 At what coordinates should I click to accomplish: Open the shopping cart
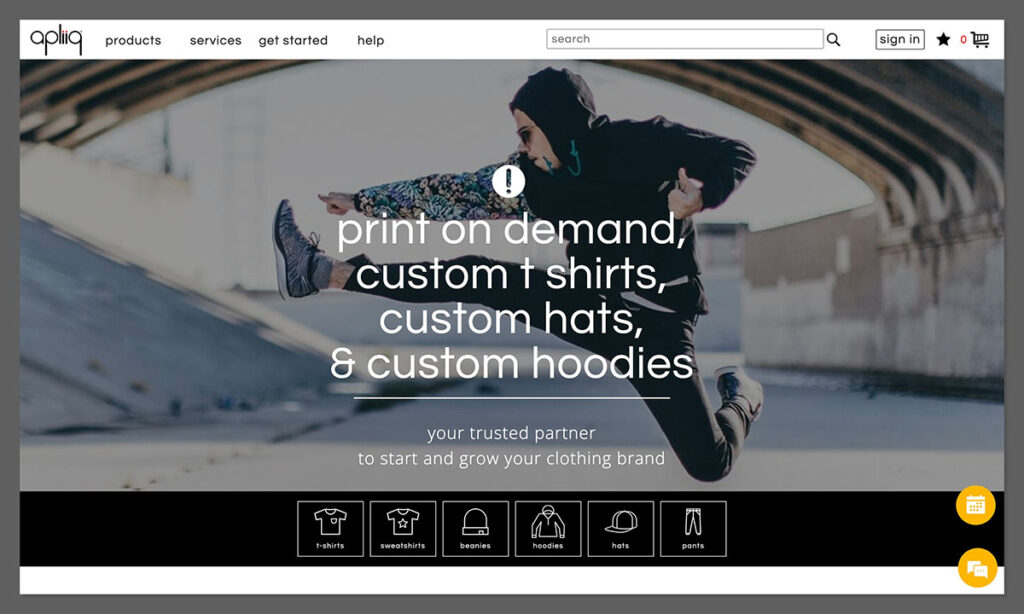[979, 40]
